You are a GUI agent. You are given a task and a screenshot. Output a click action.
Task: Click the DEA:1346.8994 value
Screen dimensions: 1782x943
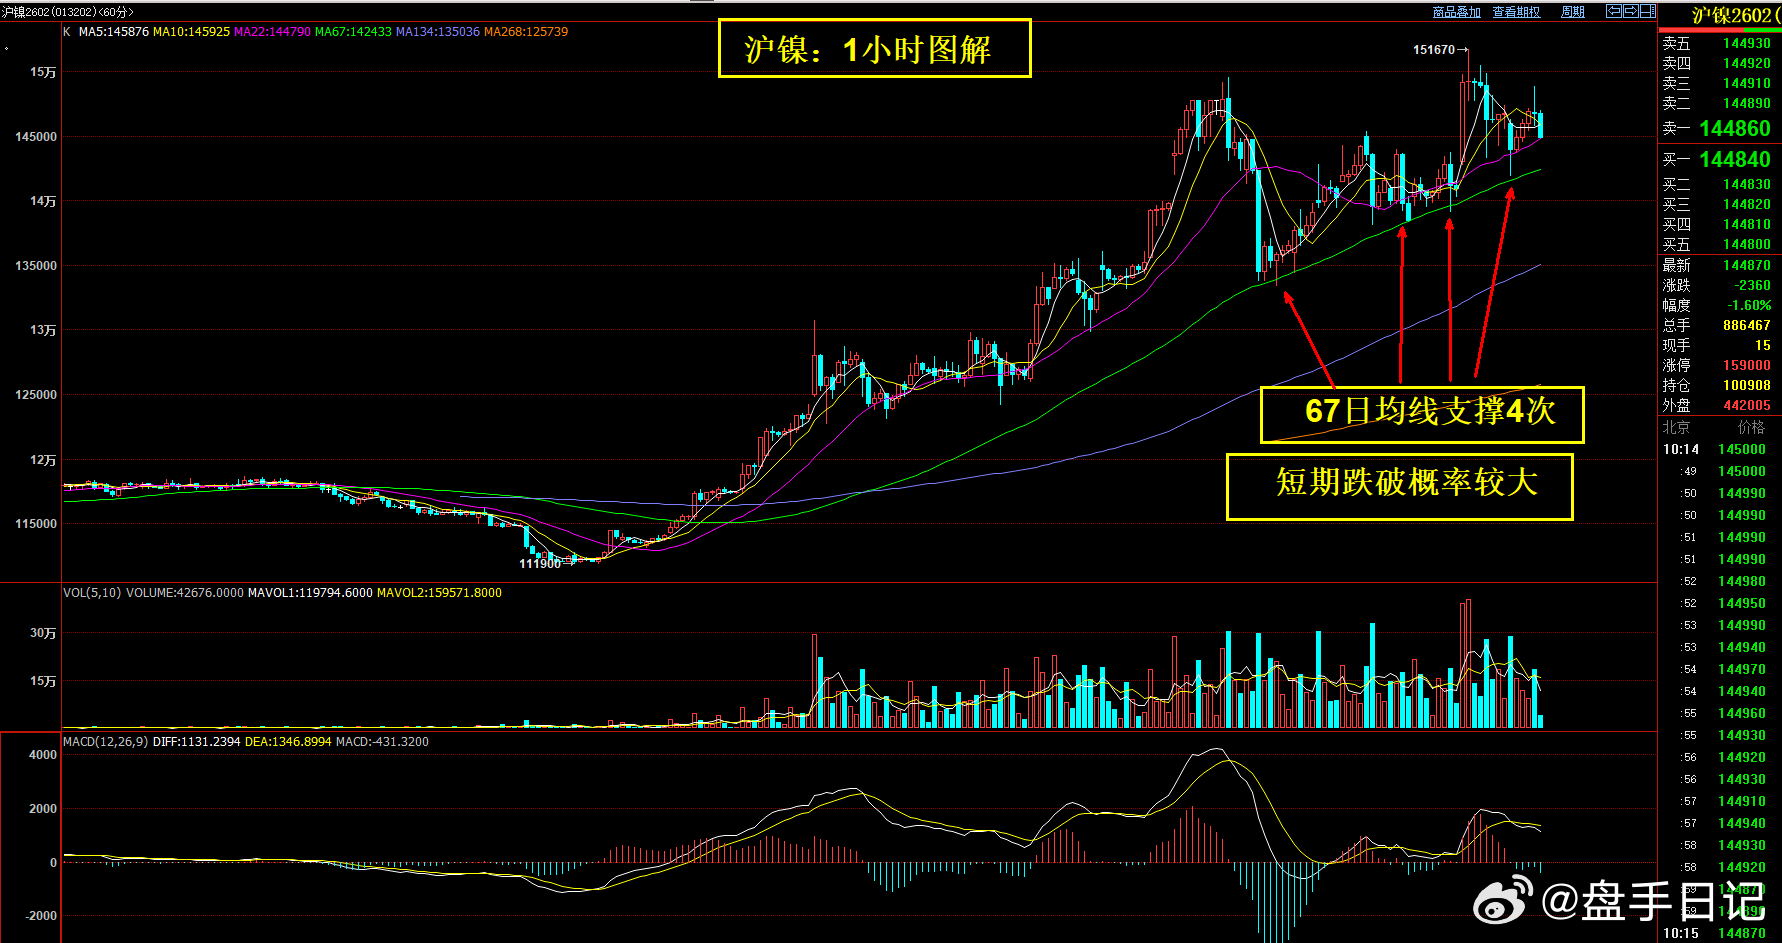288,742
